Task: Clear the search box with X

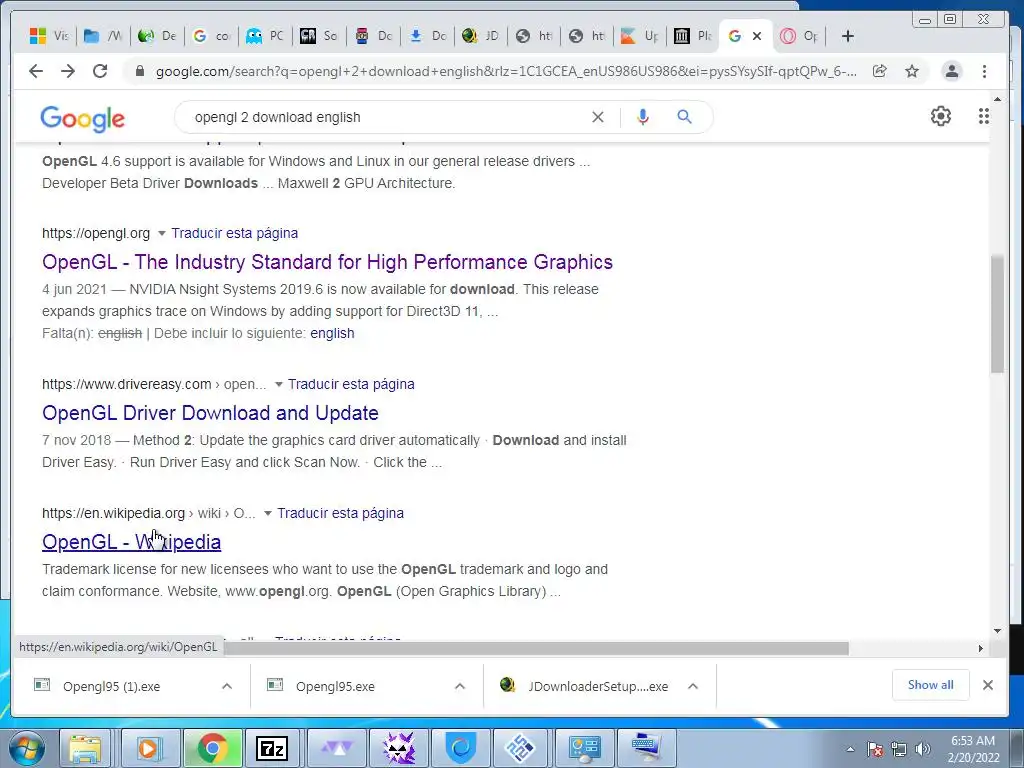Action: [x=598, y=117]
